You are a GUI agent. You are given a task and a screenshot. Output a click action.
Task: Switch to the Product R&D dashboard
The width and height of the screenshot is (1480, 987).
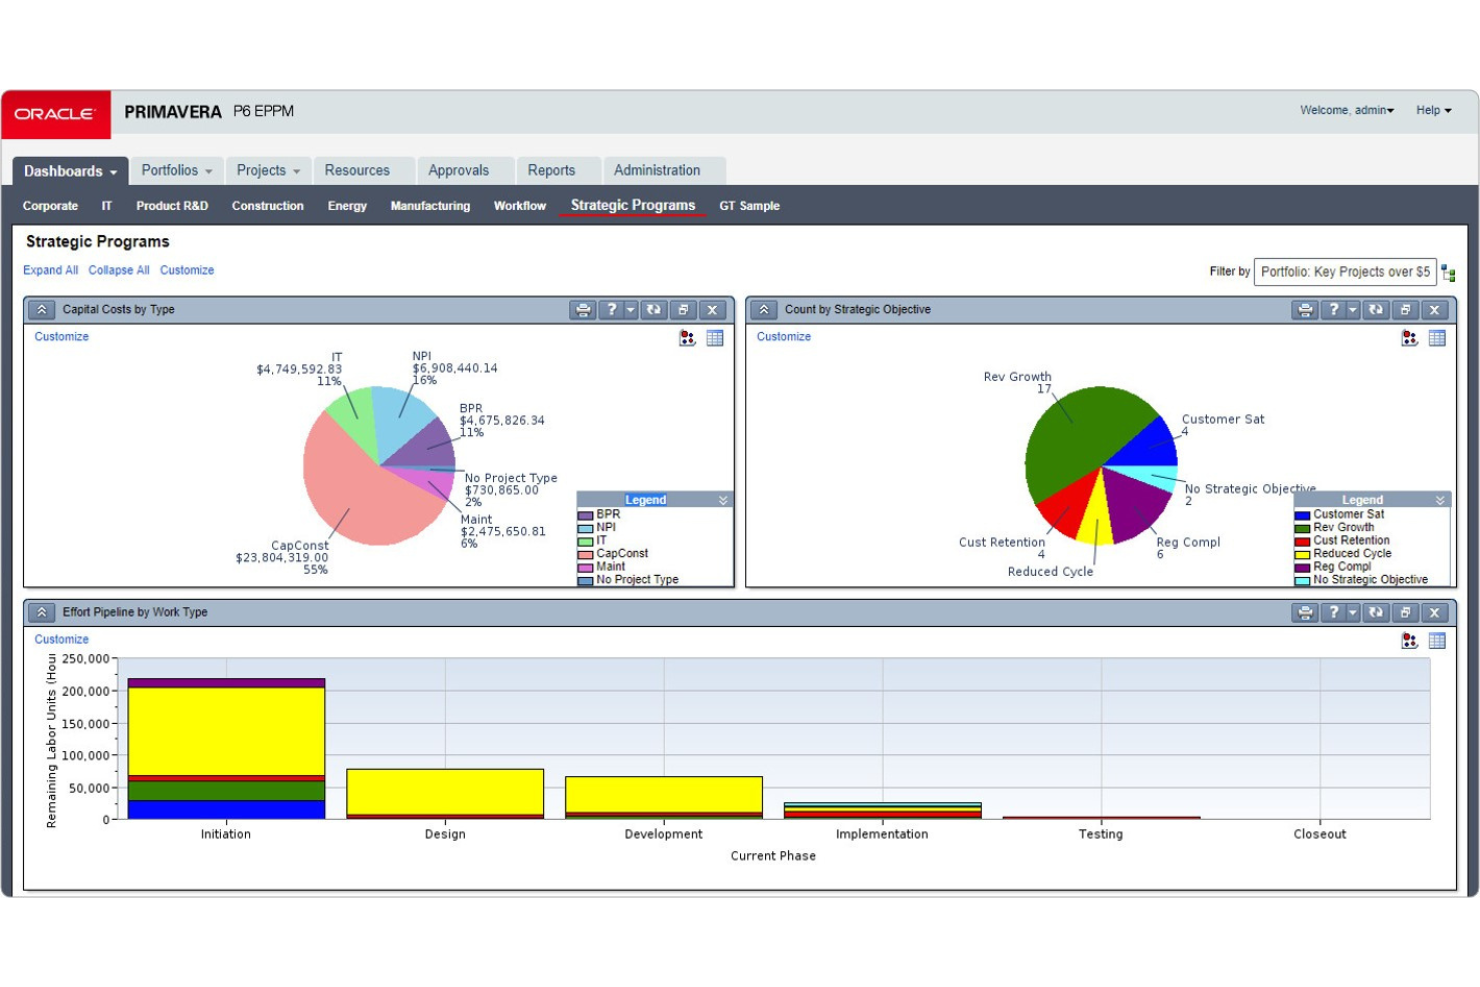click(x=172, y=206)
